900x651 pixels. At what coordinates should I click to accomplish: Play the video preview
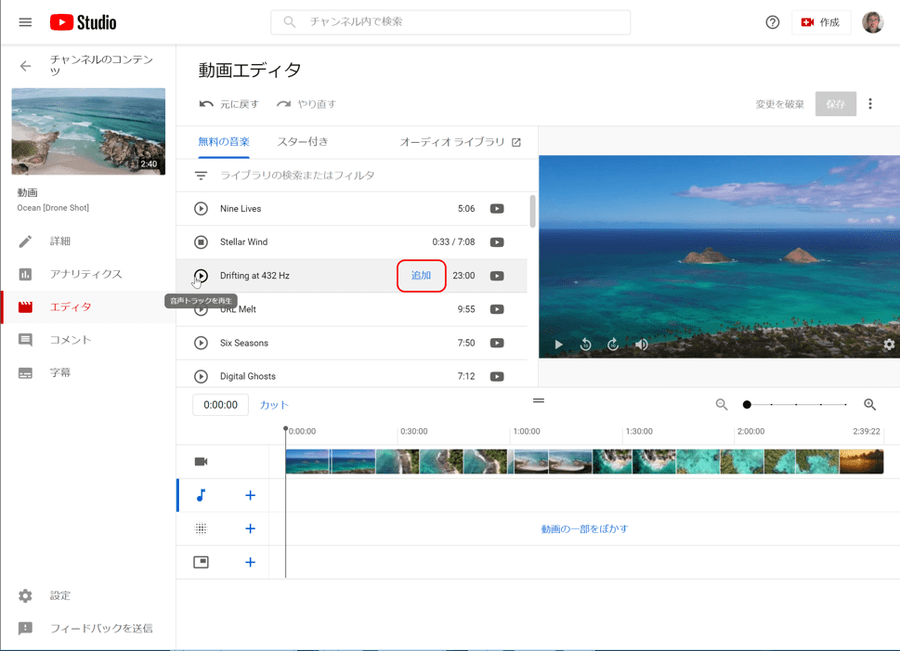pos(559,345)
